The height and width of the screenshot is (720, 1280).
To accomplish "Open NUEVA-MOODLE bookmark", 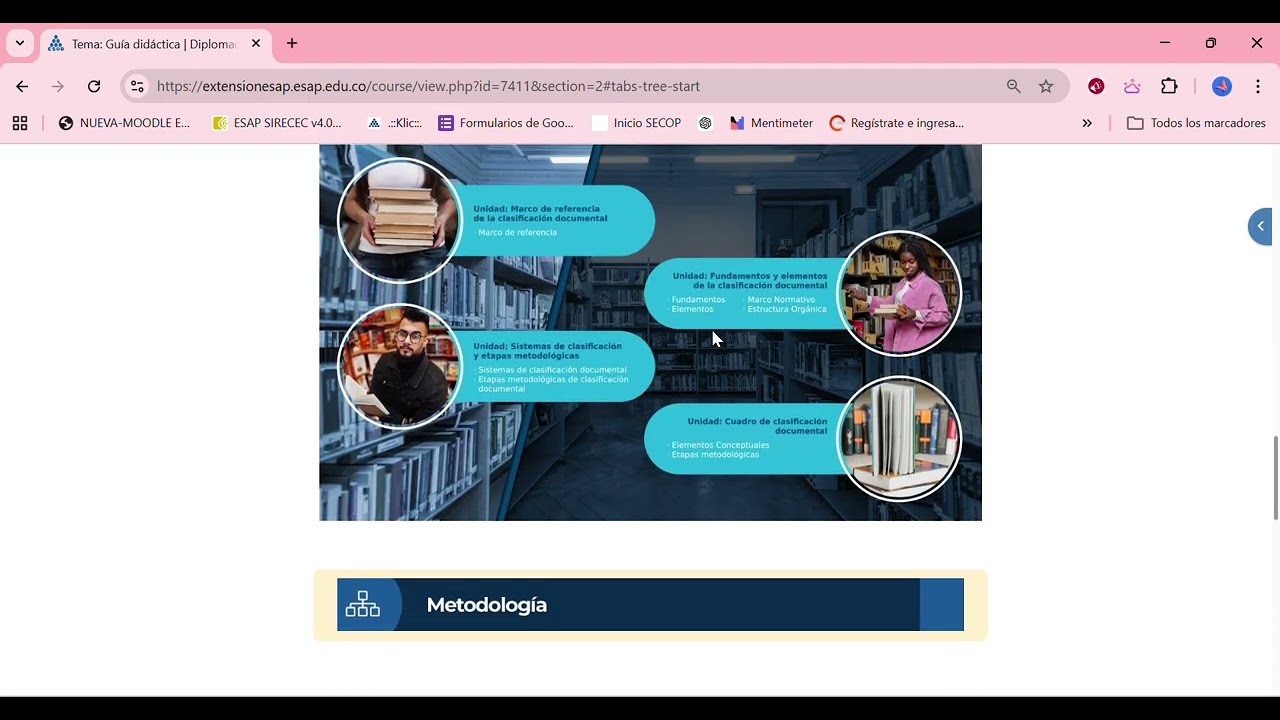I will coord(125,123).
